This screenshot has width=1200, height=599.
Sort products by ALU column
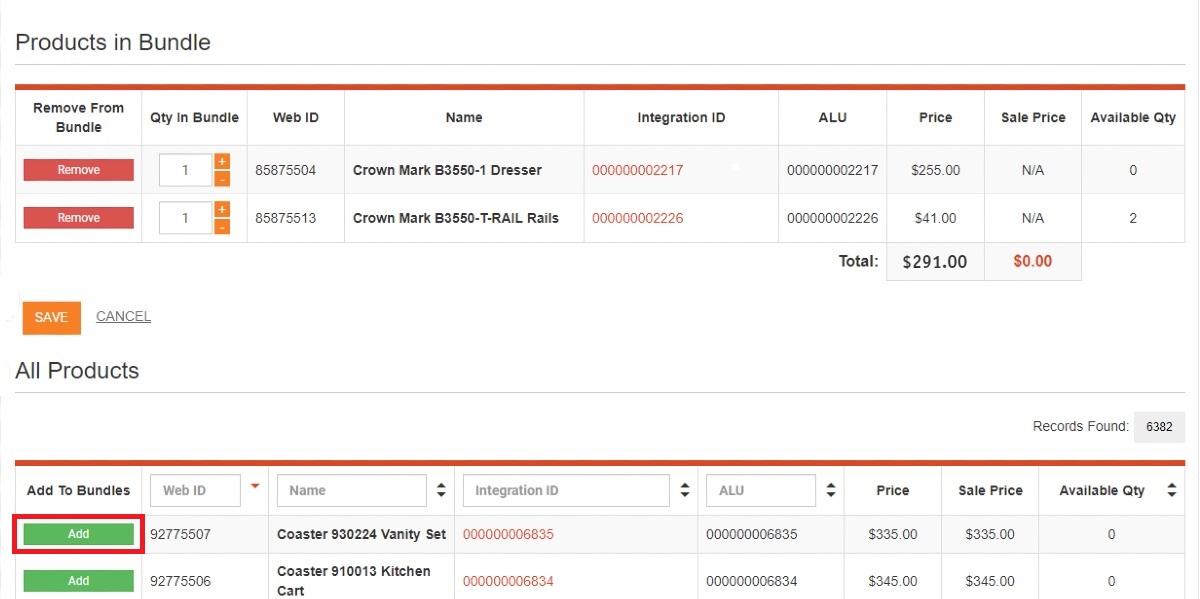pyautogui.click(x=831, y=491)
